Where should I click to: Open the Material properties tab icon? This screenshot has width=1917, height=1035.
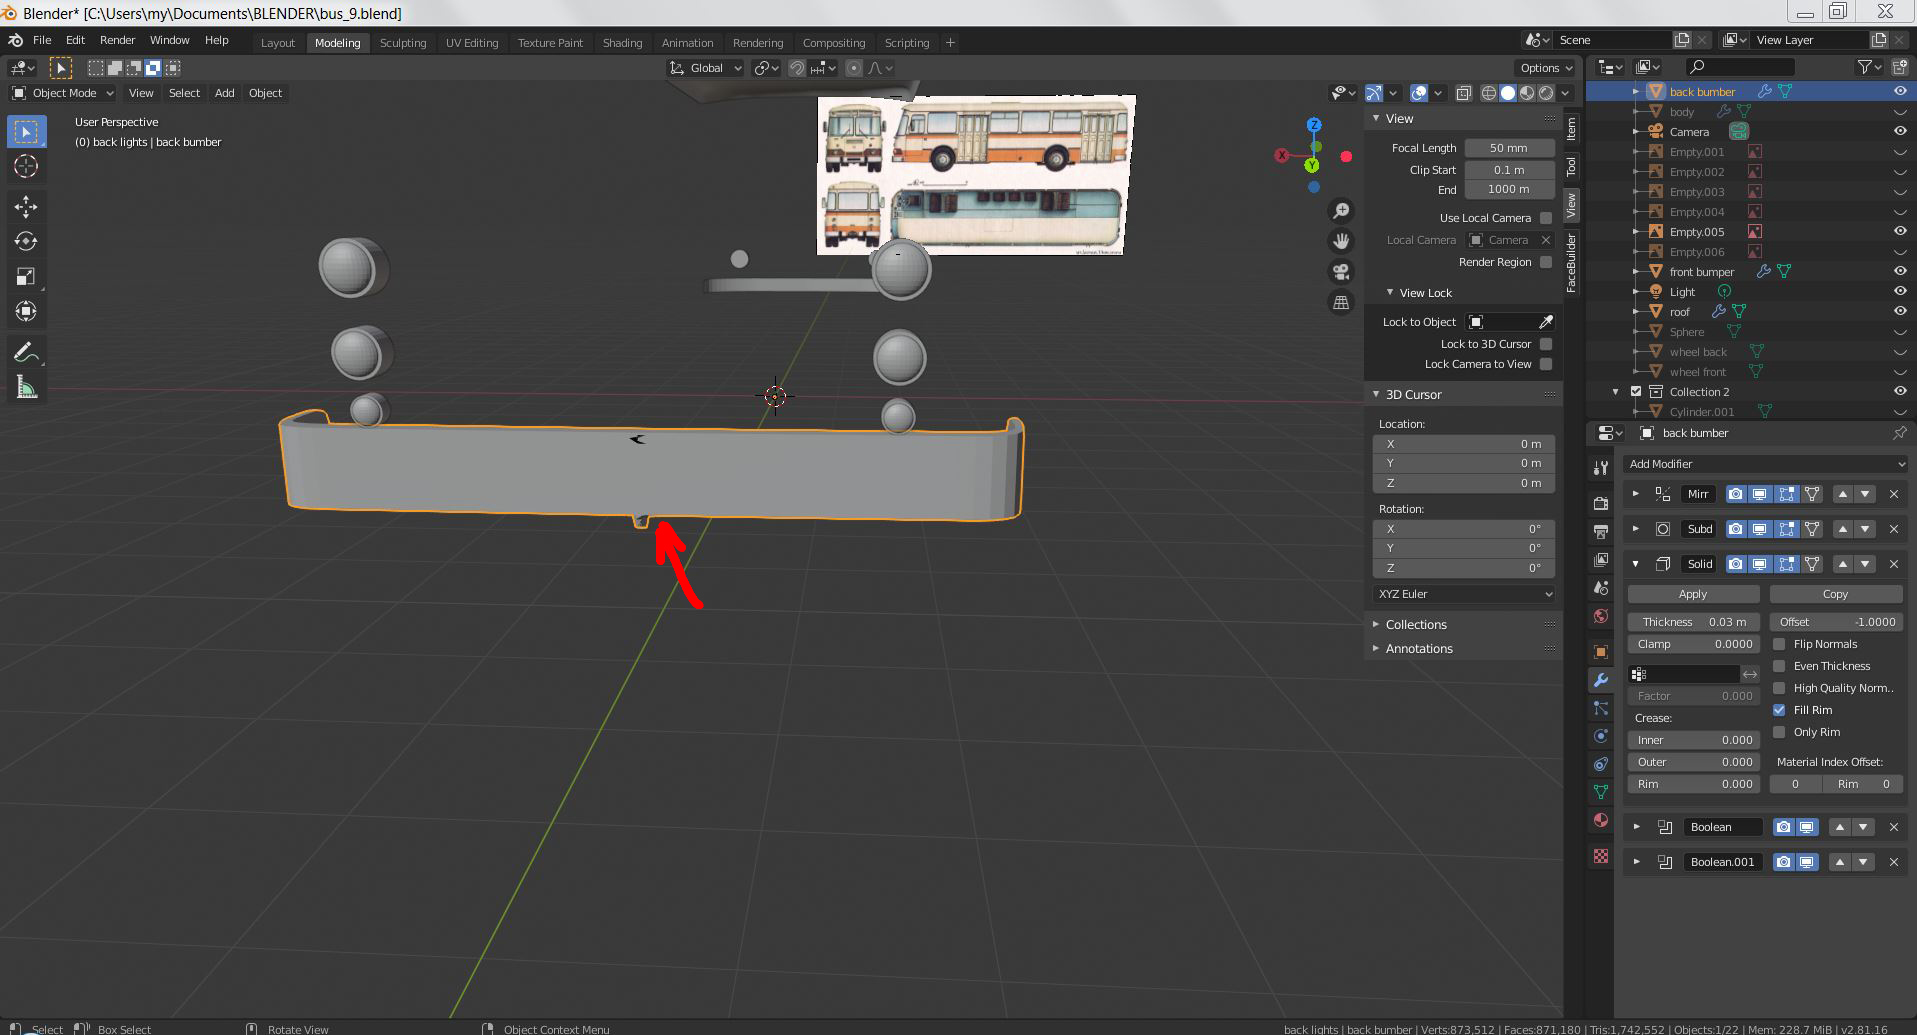1601,820
